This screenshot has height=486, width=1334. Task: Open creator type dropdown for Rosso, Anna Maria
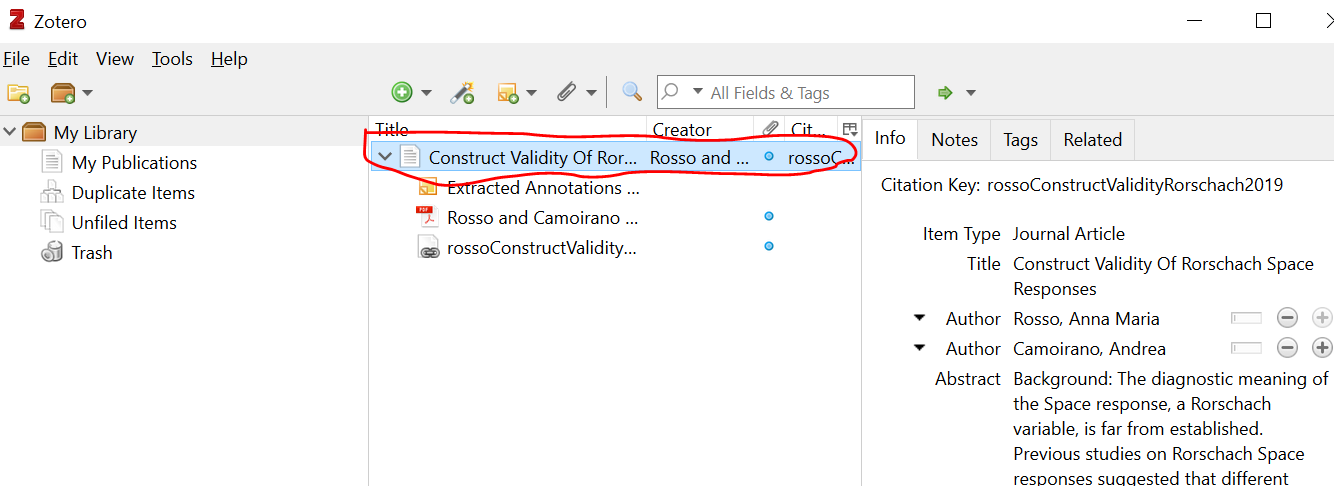click(x=919, y=319)
